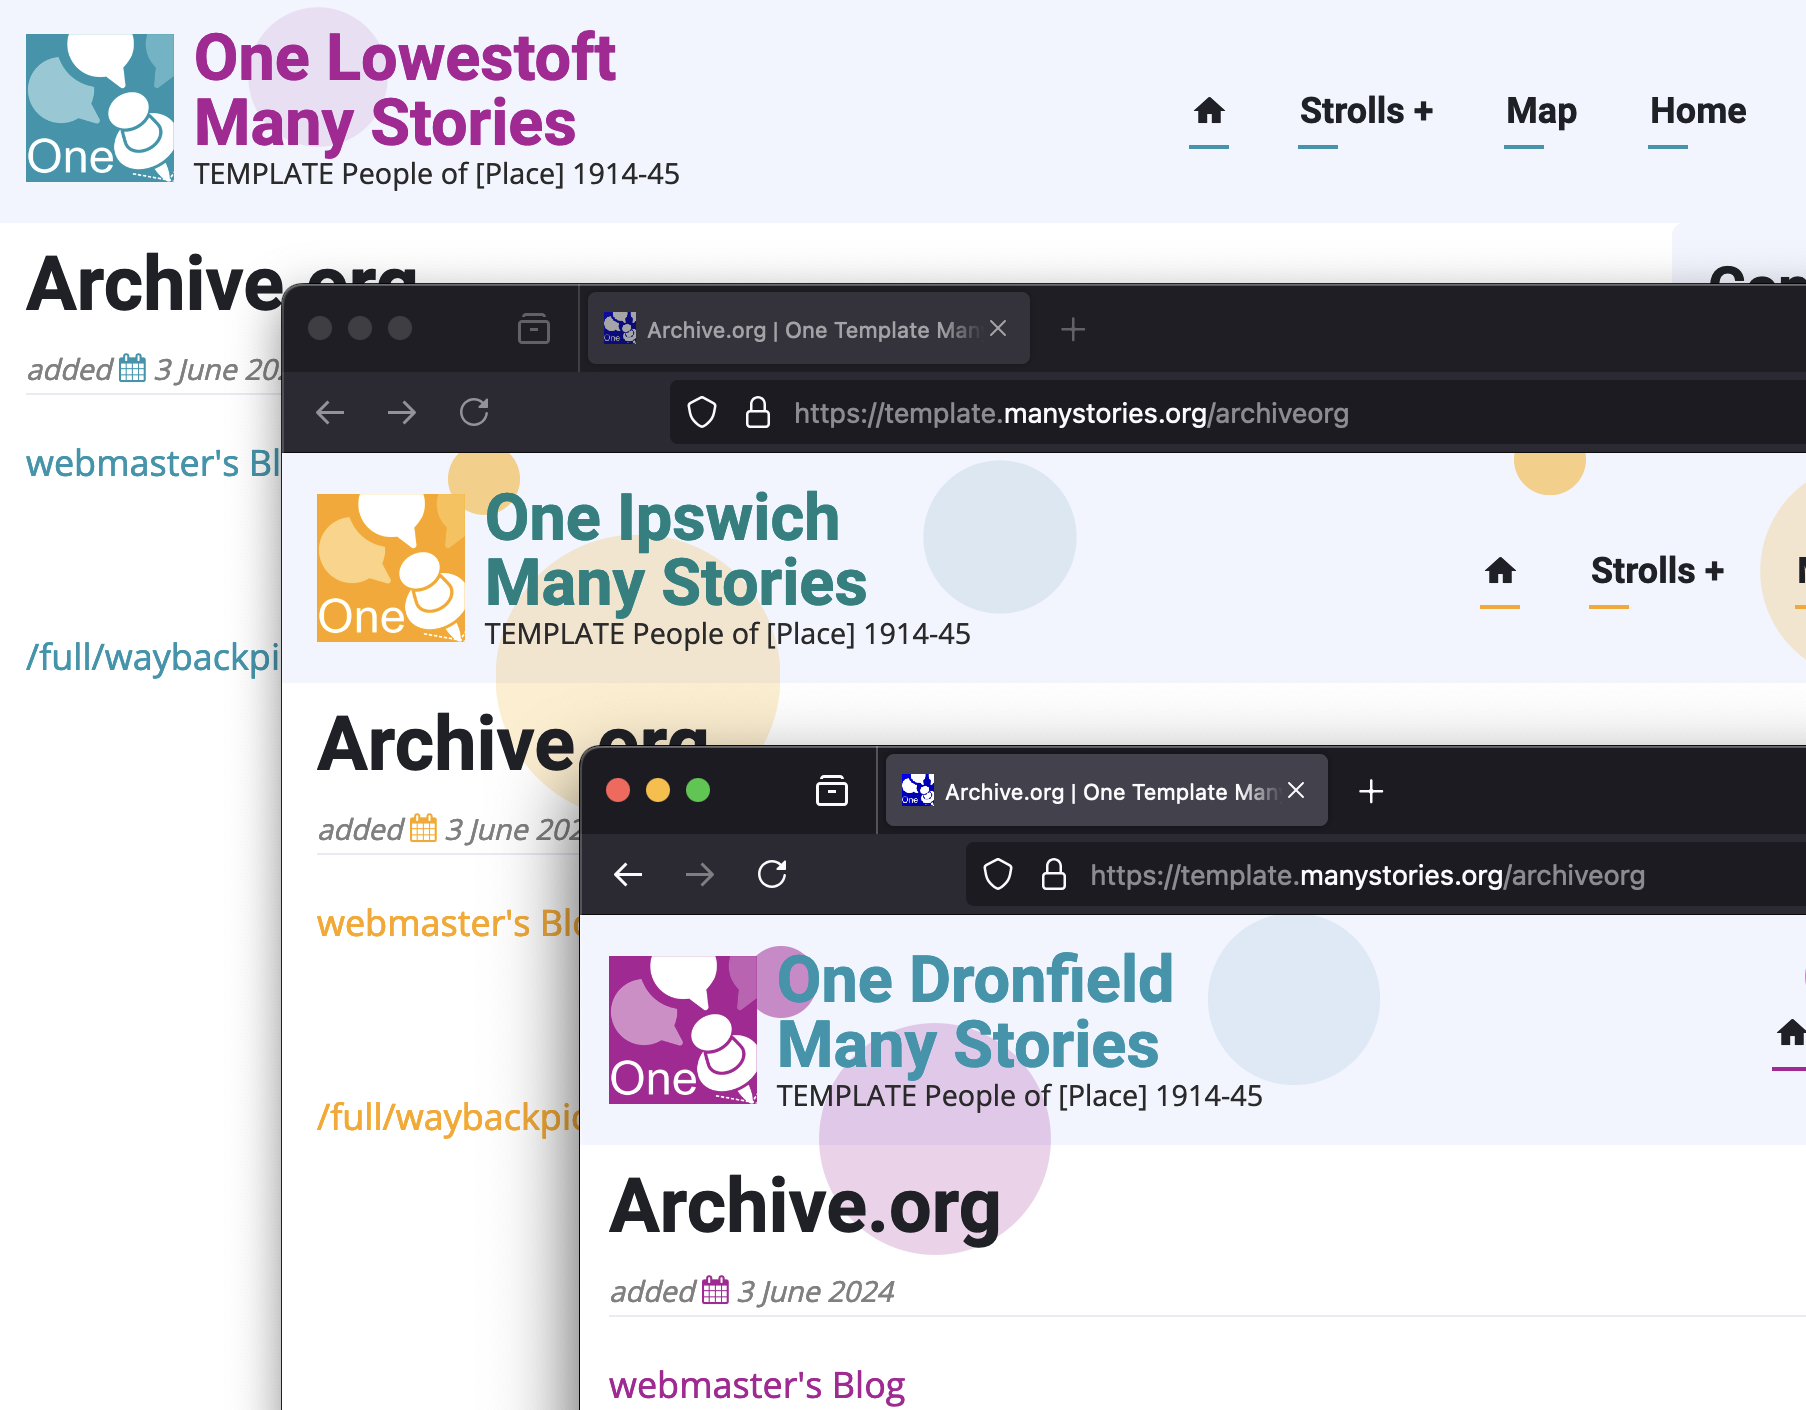Reload the page in middle browser window
Viewport: 1806px width, 1410px height.
point(474,413)
